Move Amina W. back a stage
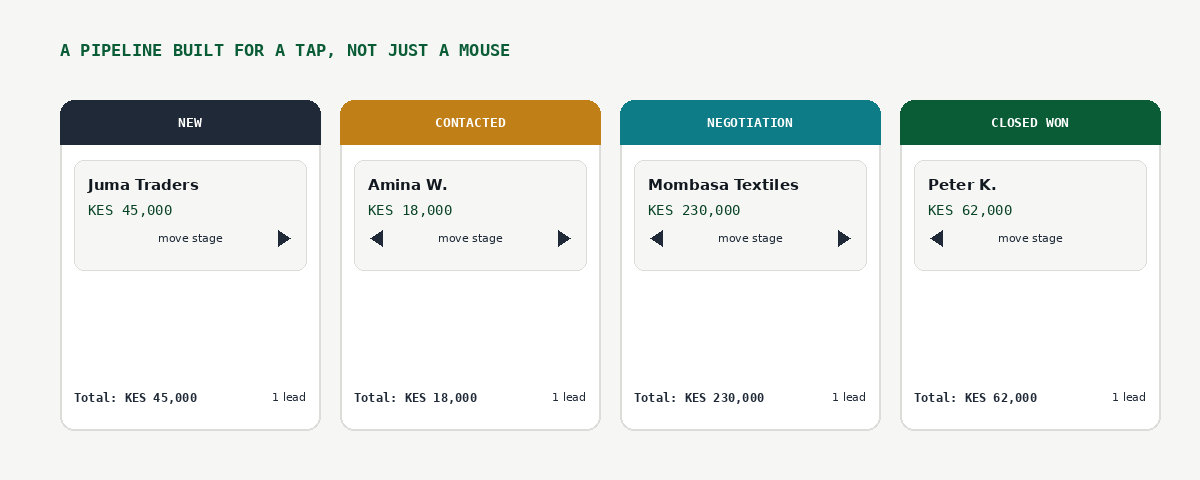 [376, 238]
